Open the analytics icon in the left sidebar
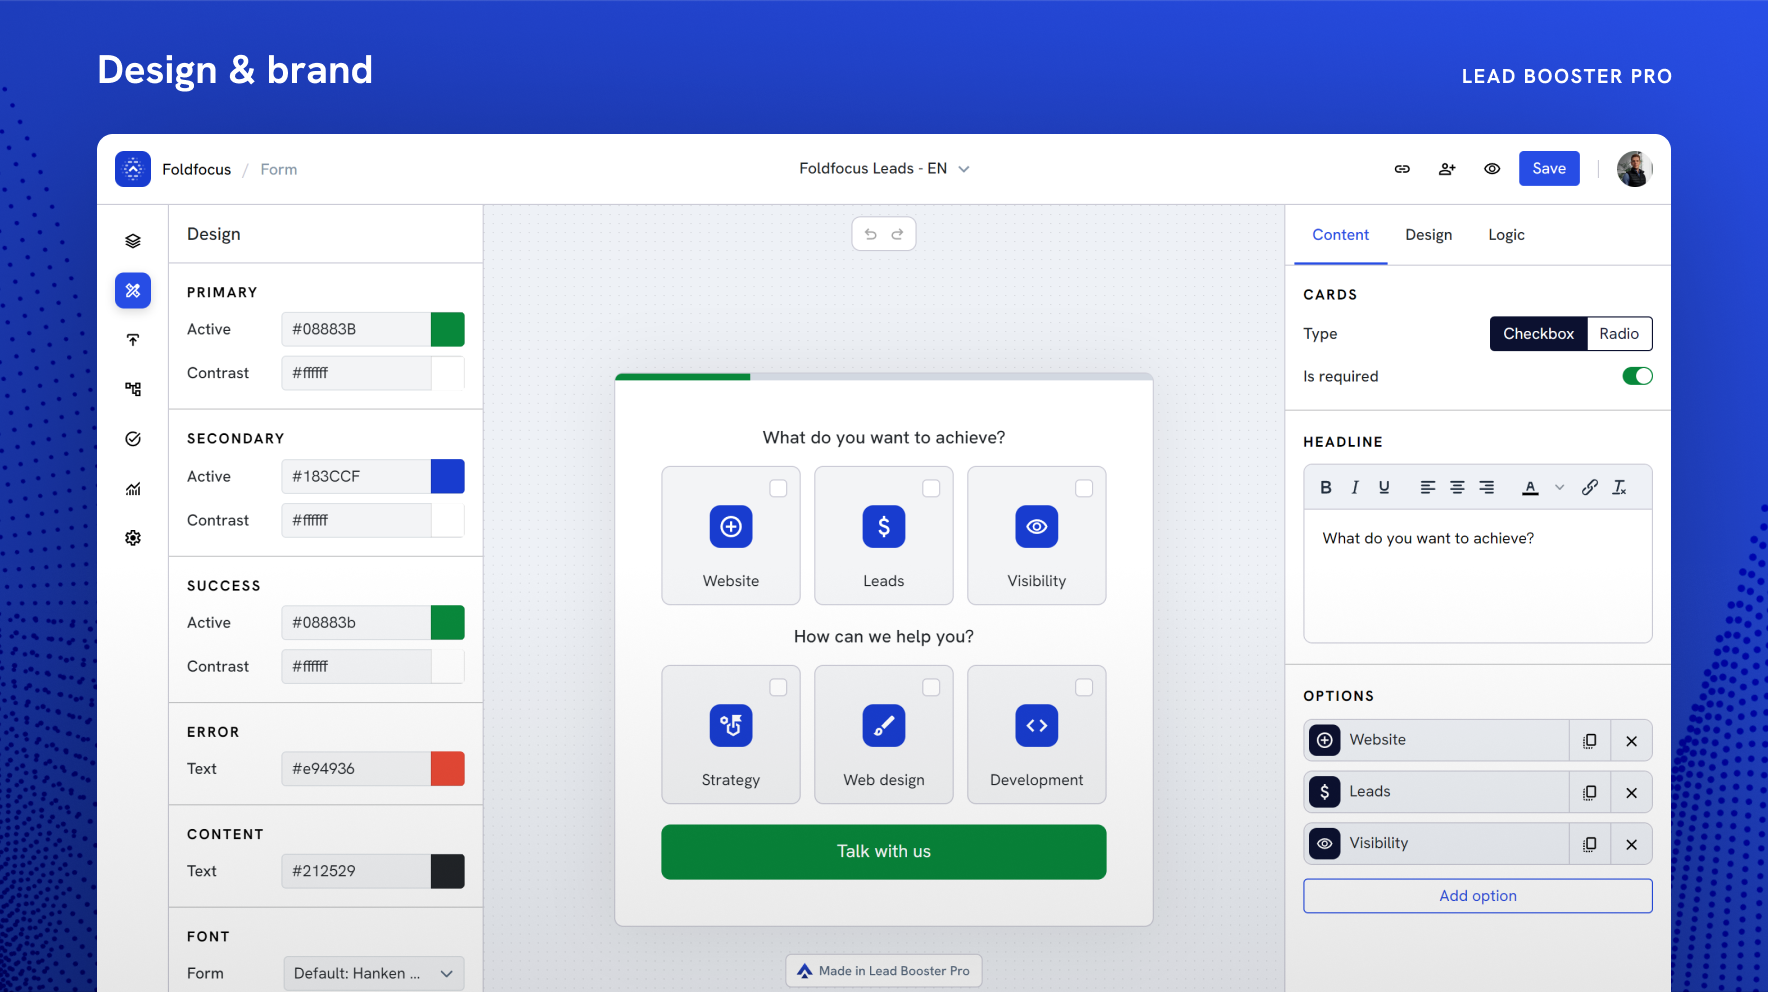 tap(133, 488)
